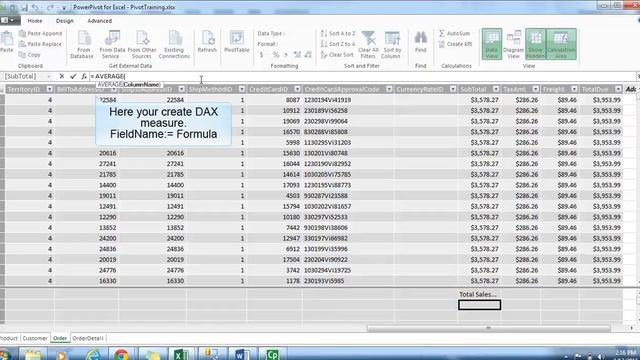Click Clear Sort in the ribbon

click(x=337, y=55)
